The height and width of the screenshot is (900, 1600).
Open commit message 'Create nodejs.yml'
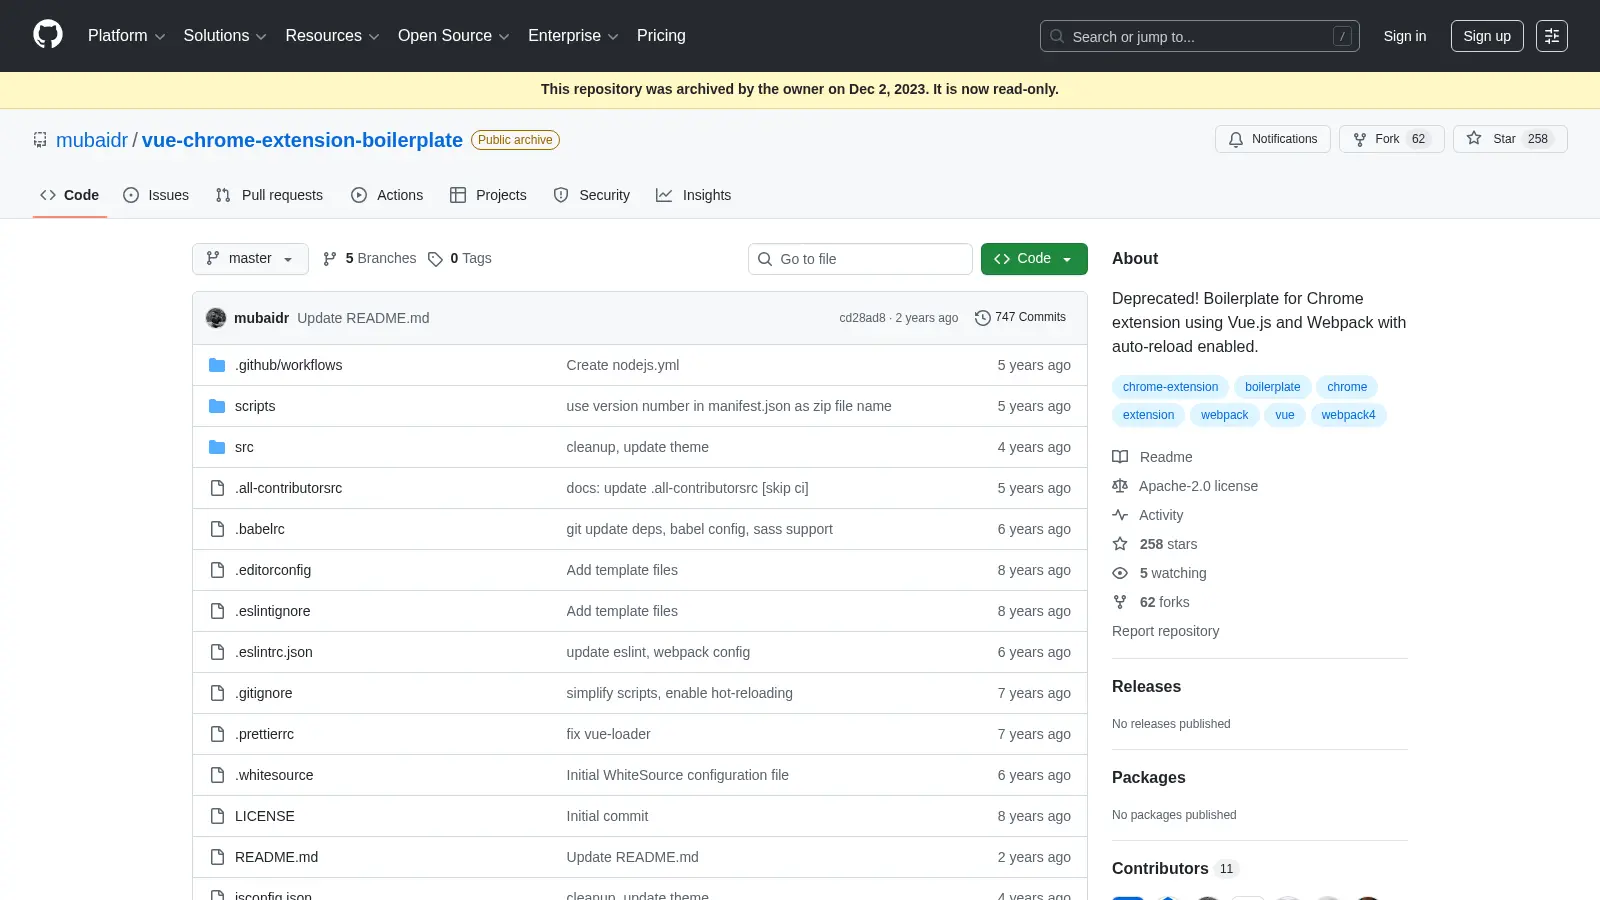(623, 365)
